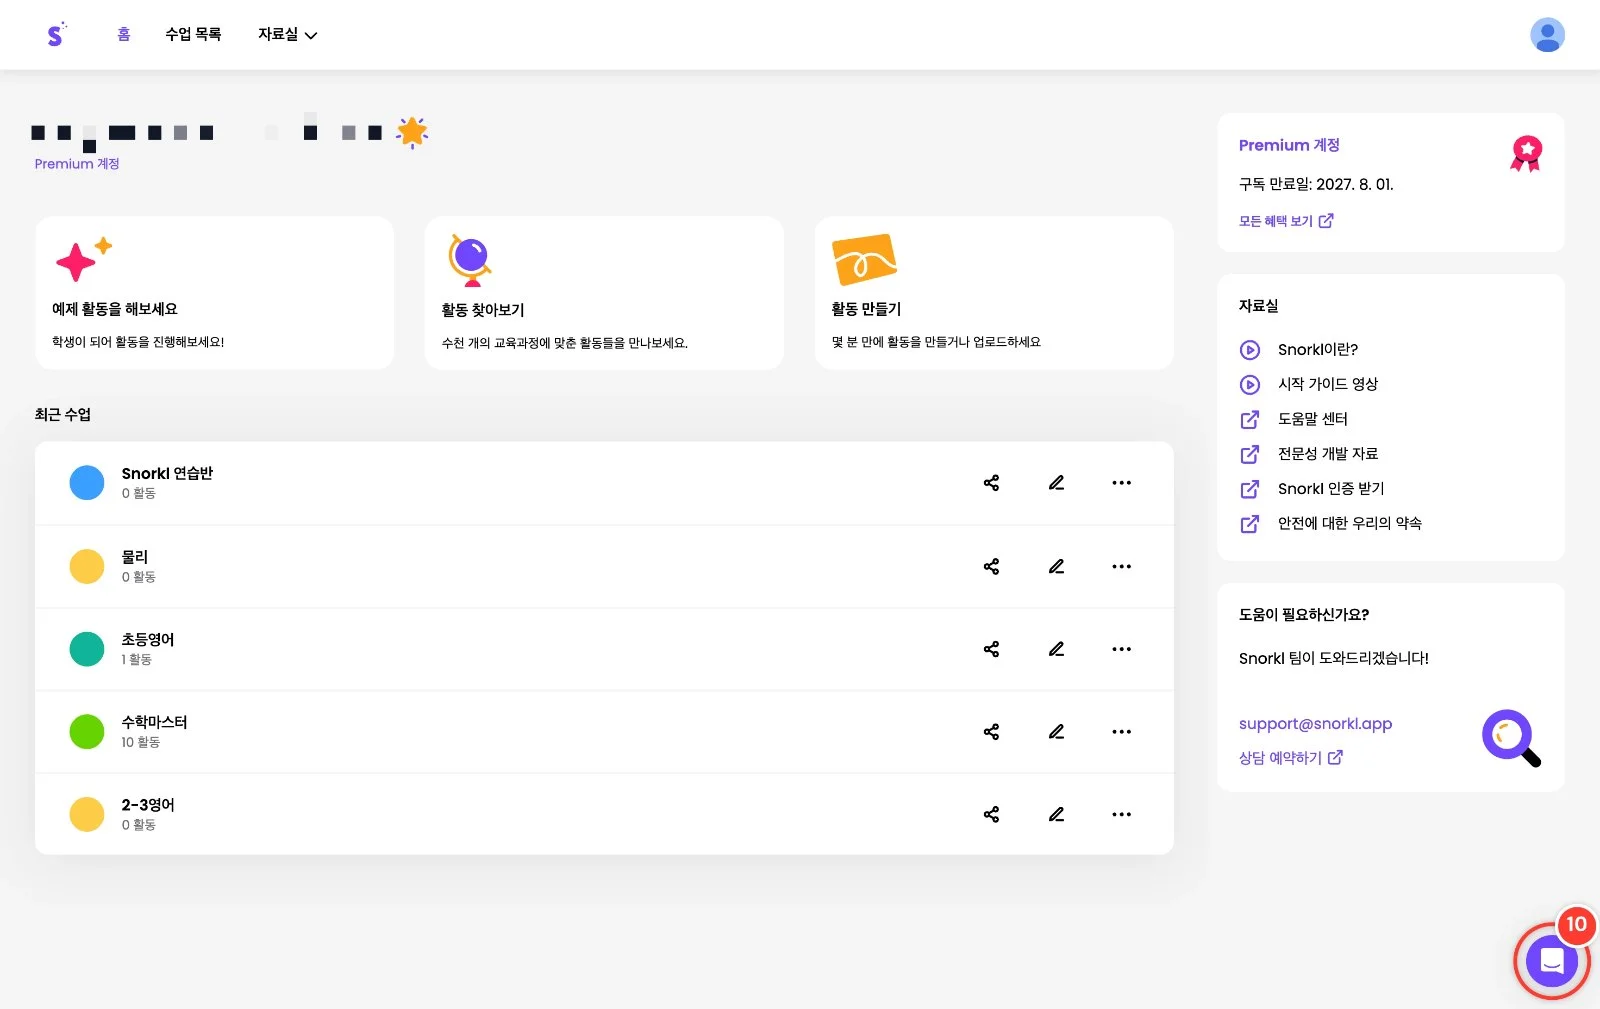Click the 상담 예약하기 link

tap(1290, 758)
